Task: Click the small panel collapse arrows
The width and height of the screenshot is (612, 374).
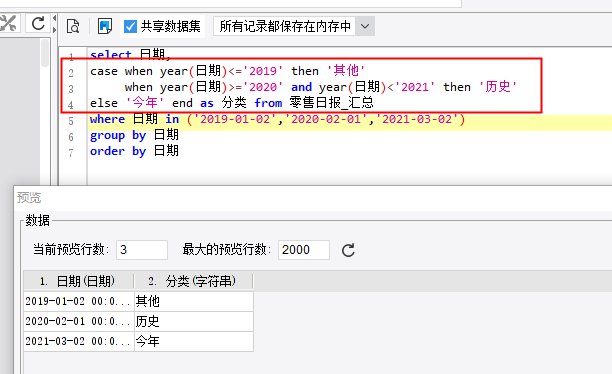Action: pyautogui.click(x=54, y=24)
